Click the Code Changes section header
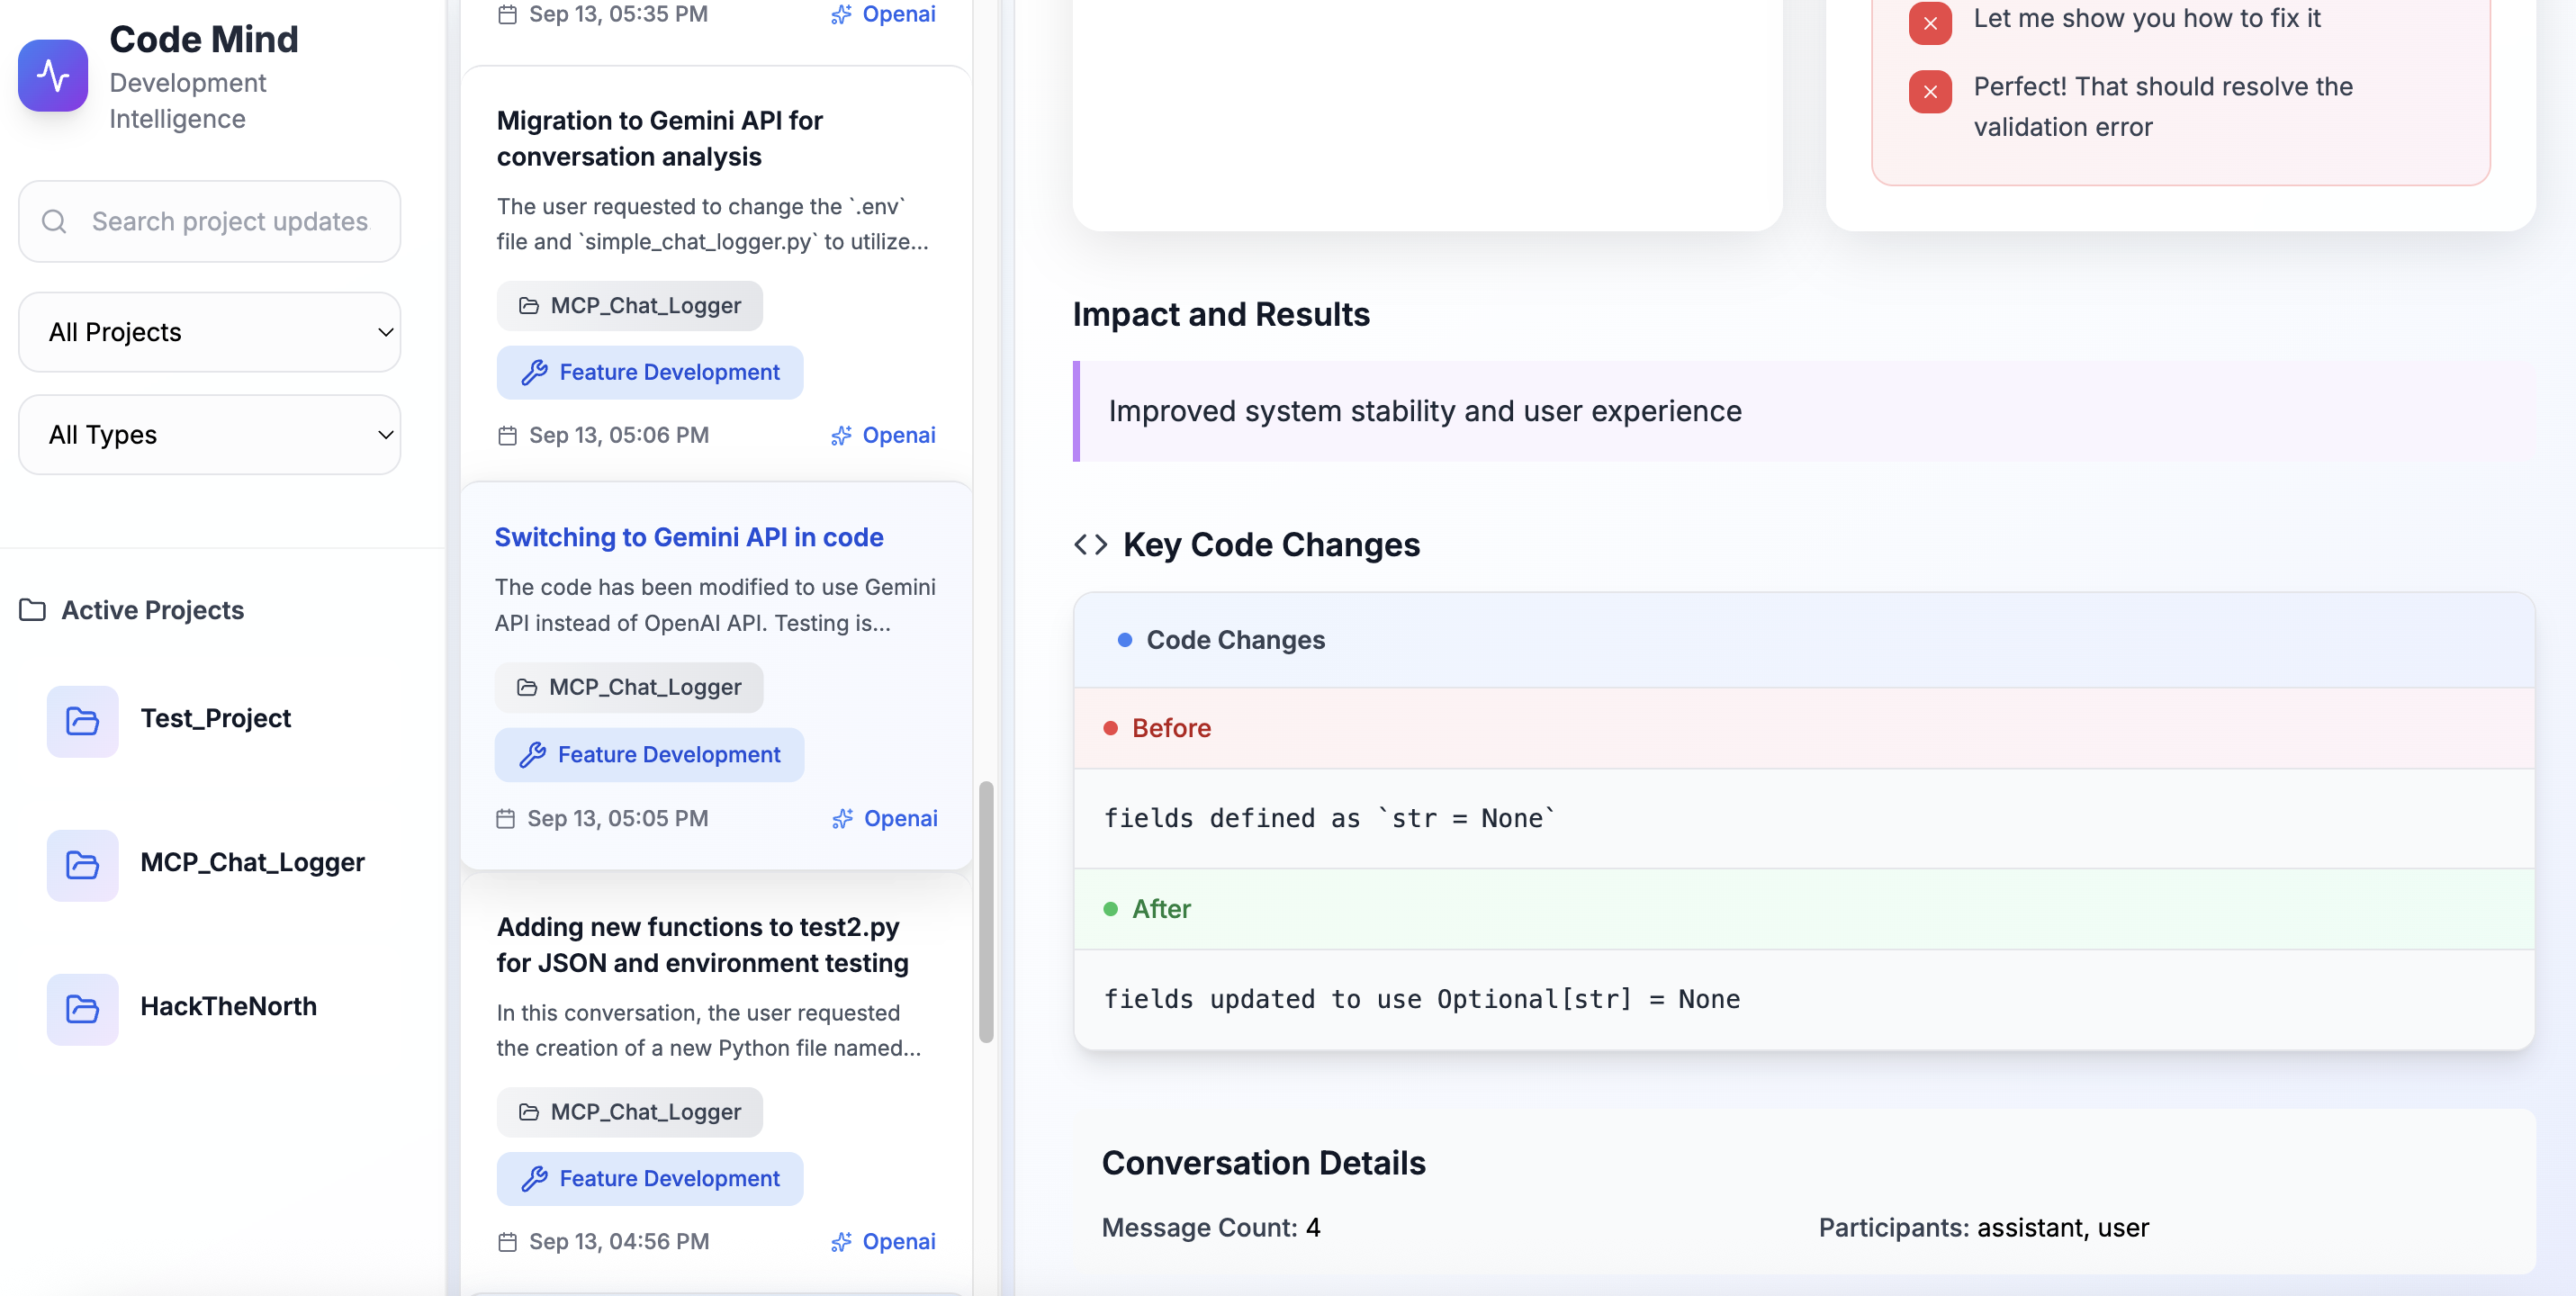Screen dimensions: 2576x1296 pos(1235,639)
